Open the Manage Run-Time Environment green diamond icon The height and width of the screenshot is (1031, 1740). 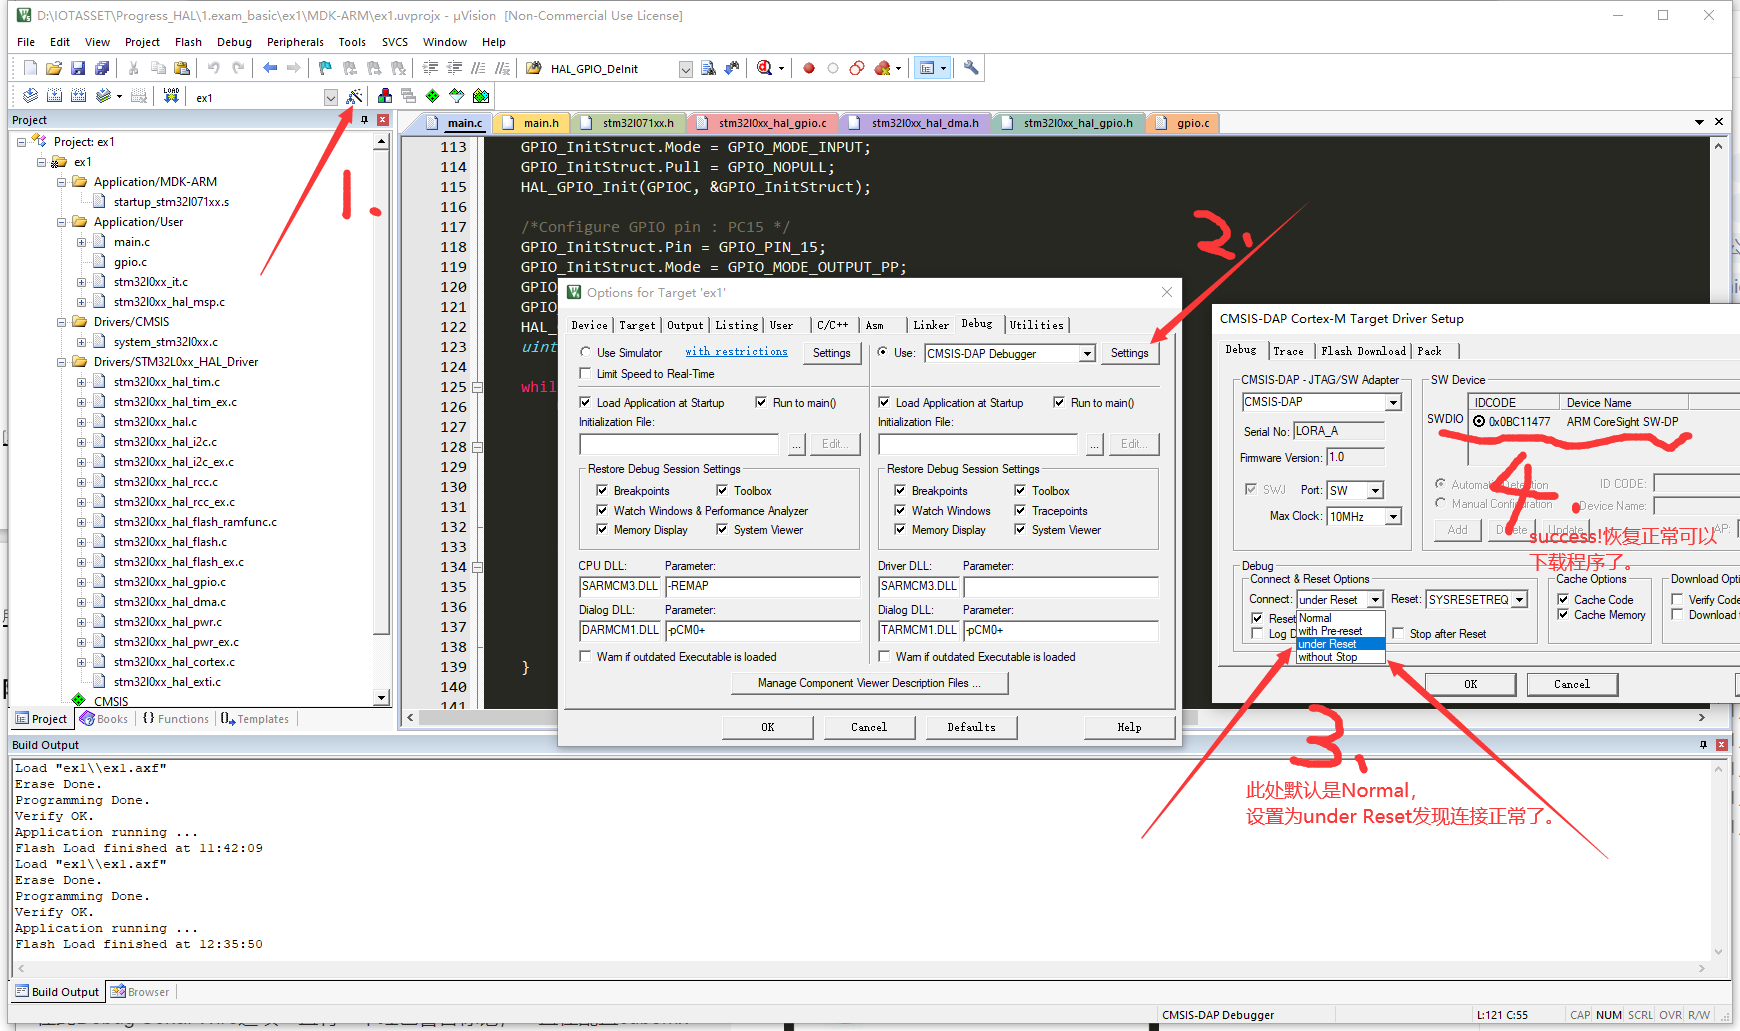click(x=433, y=95)
